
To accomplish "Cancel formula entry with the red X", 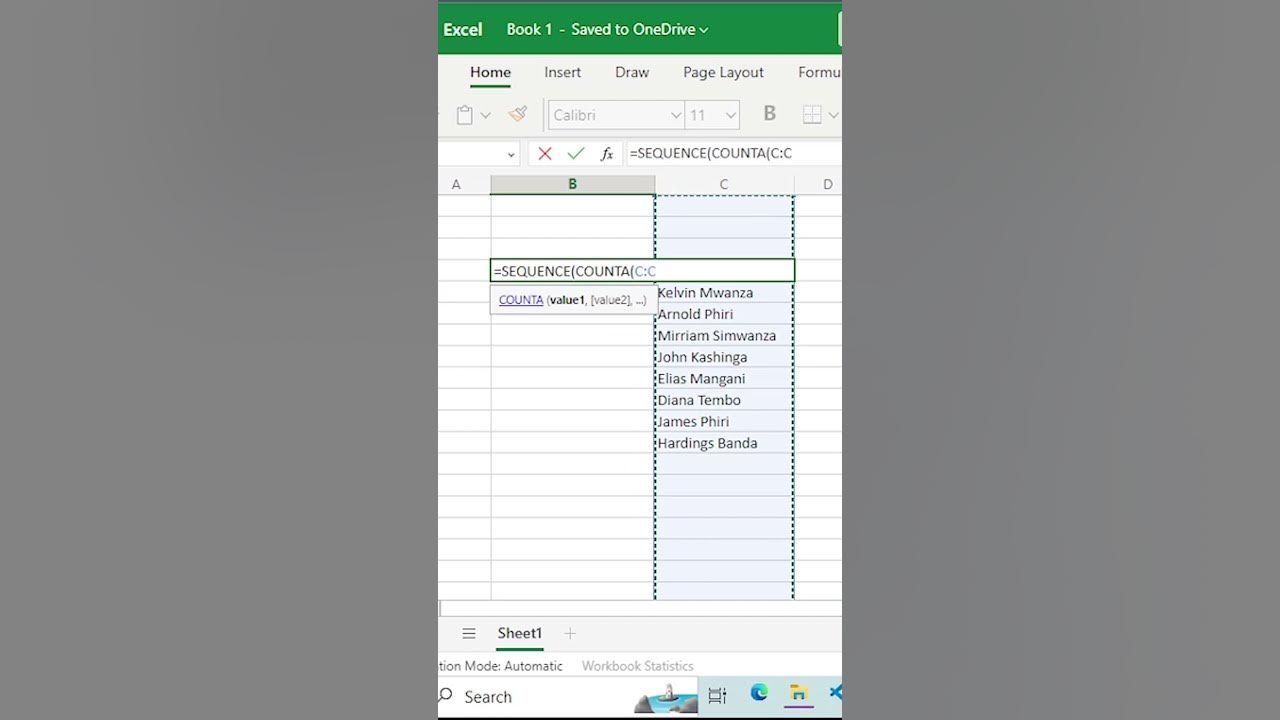I will click(x=544, y=153).
